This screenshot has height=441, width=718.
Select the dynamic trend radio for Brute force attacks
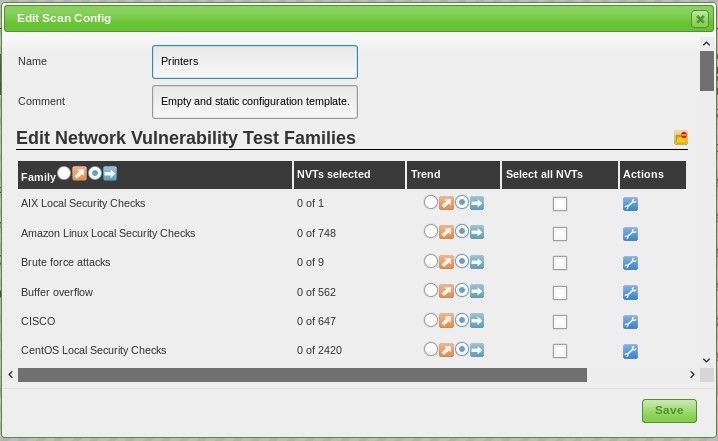(430, 261)
